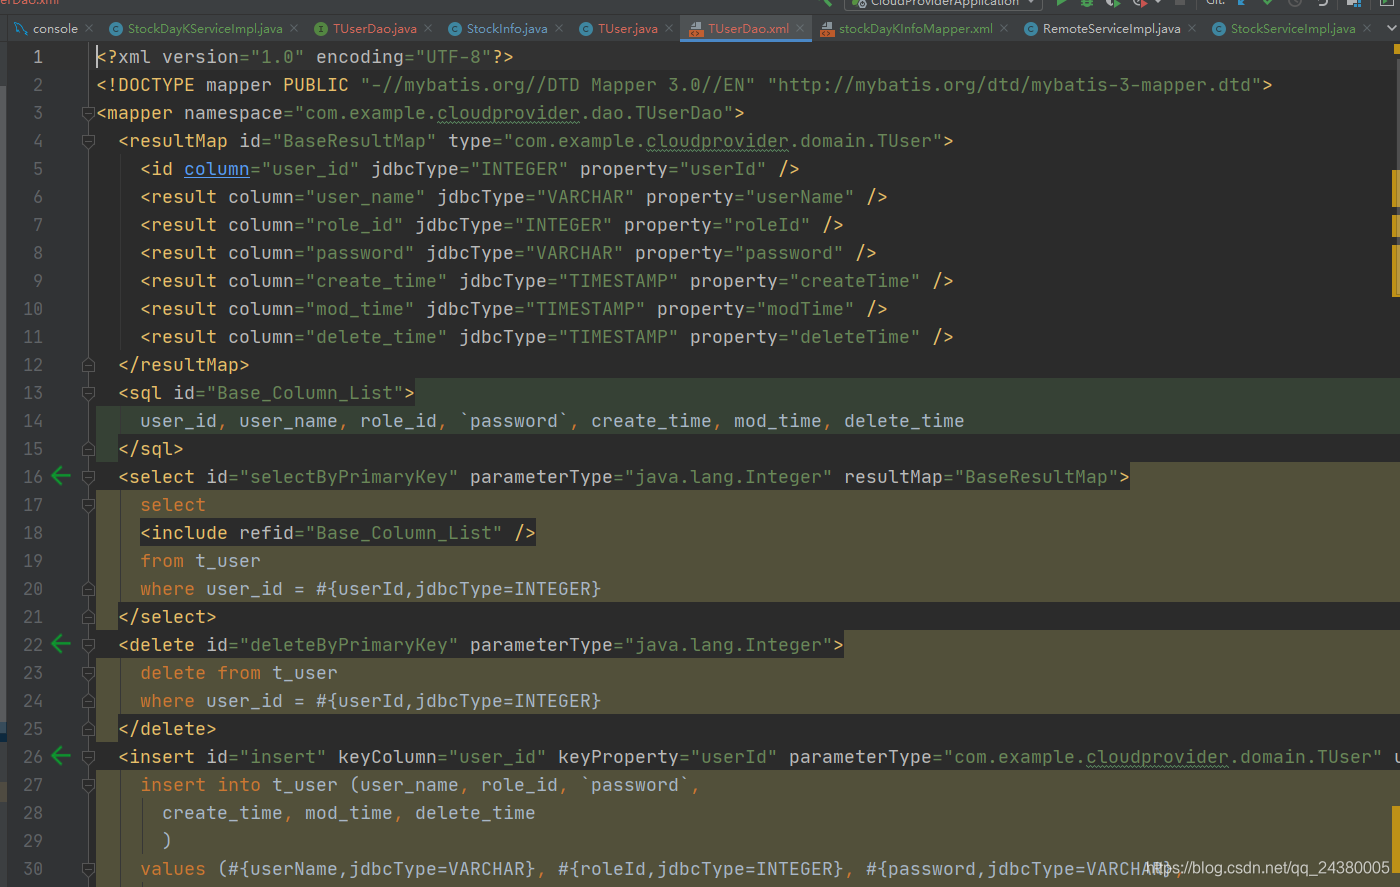Run CloudProviderApplication with the green play icon
The height and width of the screenshot is (887, 1400).
click(1062, 3)
